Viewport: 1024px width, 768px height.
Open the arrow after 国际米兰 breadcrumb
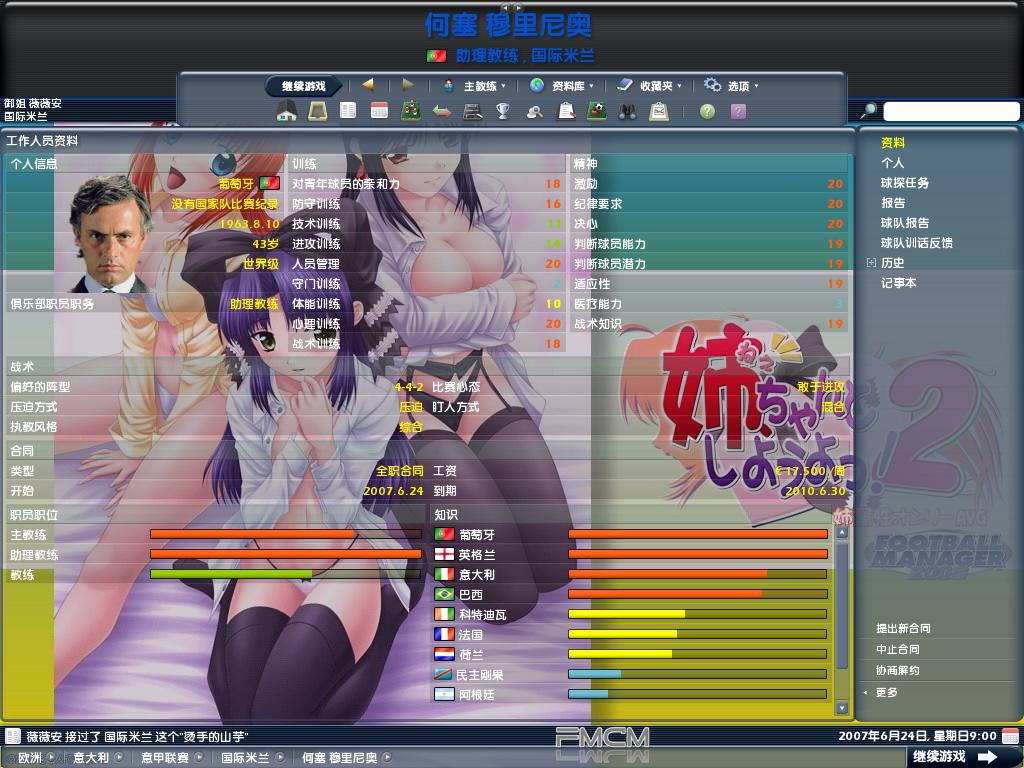[280, 758]
